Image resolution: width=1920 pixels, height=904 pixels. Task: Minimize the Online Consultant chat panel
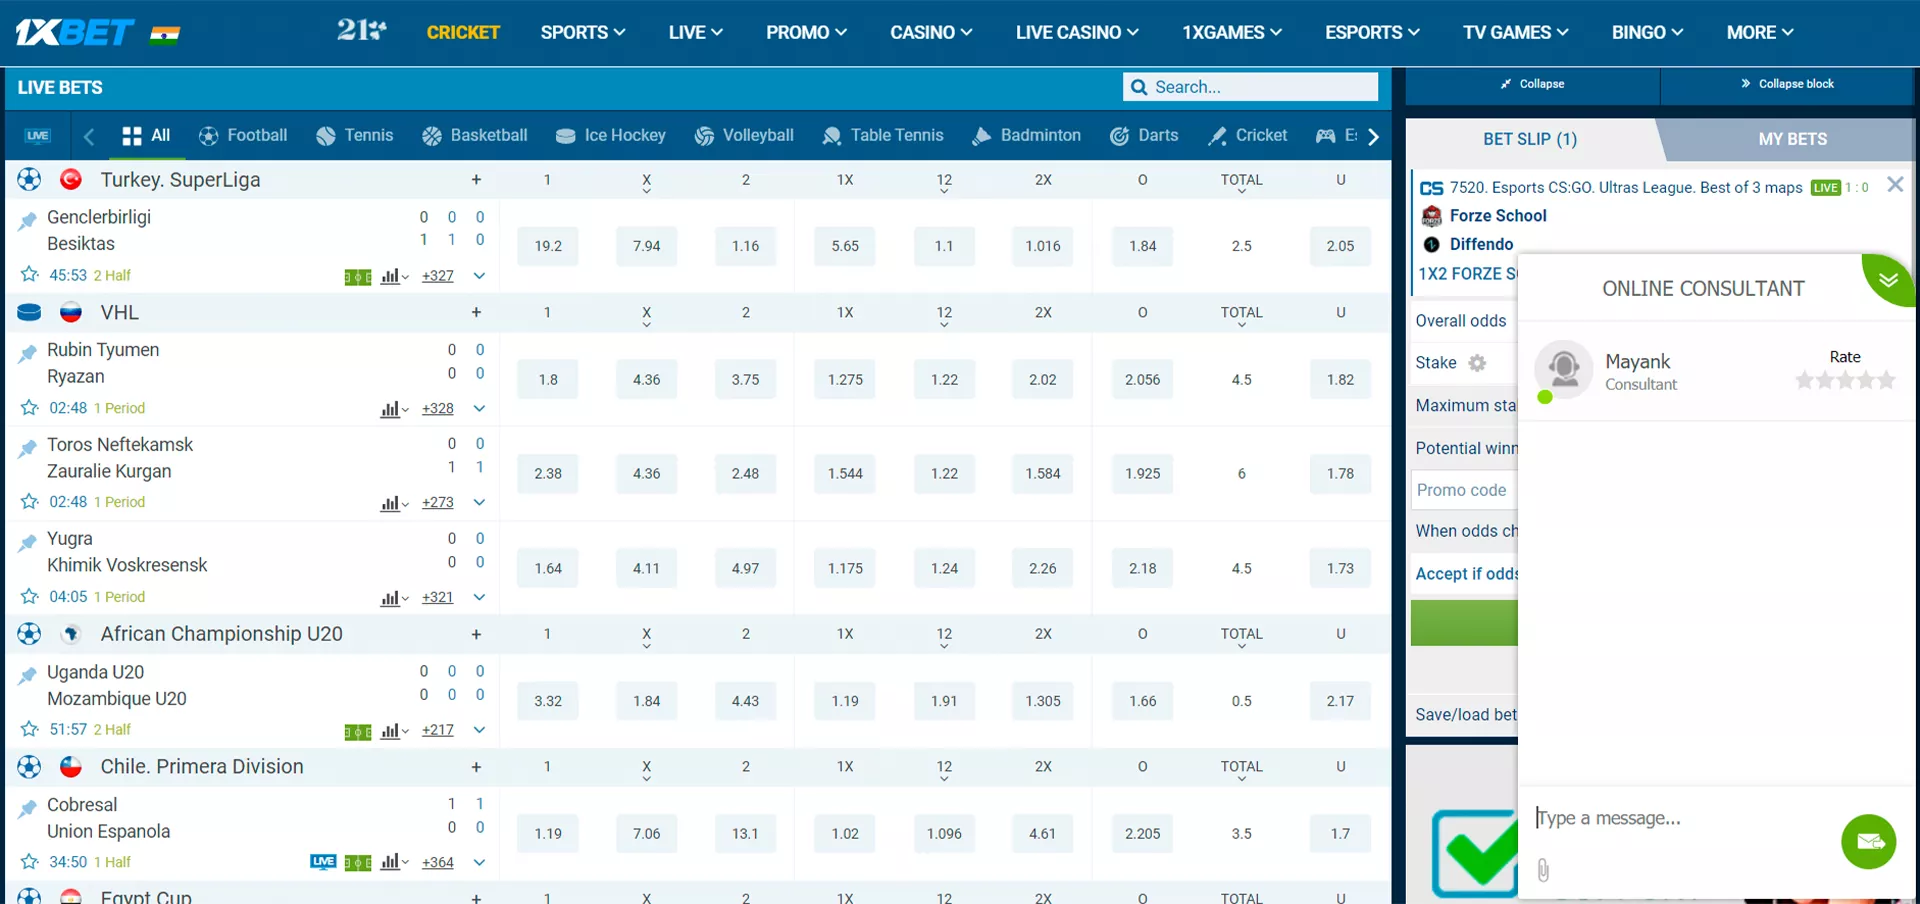point(1887,279)
